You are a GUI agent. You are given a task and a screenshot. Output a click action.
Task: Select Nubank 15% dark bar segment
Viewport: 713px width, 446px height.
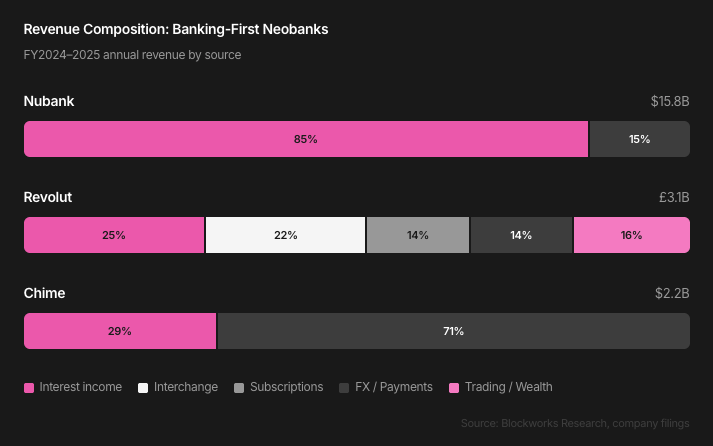(x=639, y=139)
